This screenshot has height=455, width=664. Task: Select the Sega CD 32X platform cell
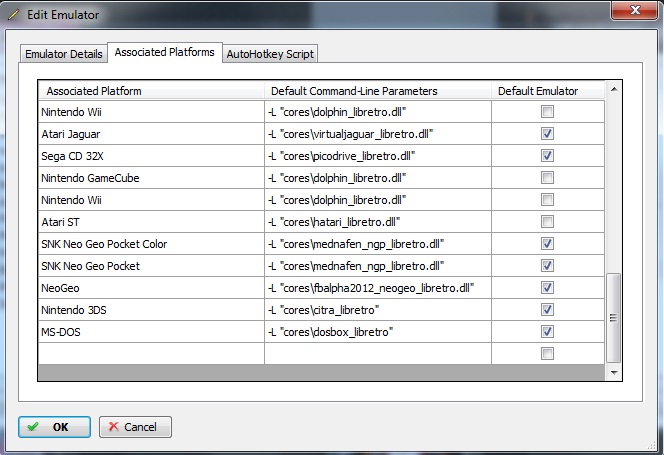pyautogui.click(x=151, y=156)
